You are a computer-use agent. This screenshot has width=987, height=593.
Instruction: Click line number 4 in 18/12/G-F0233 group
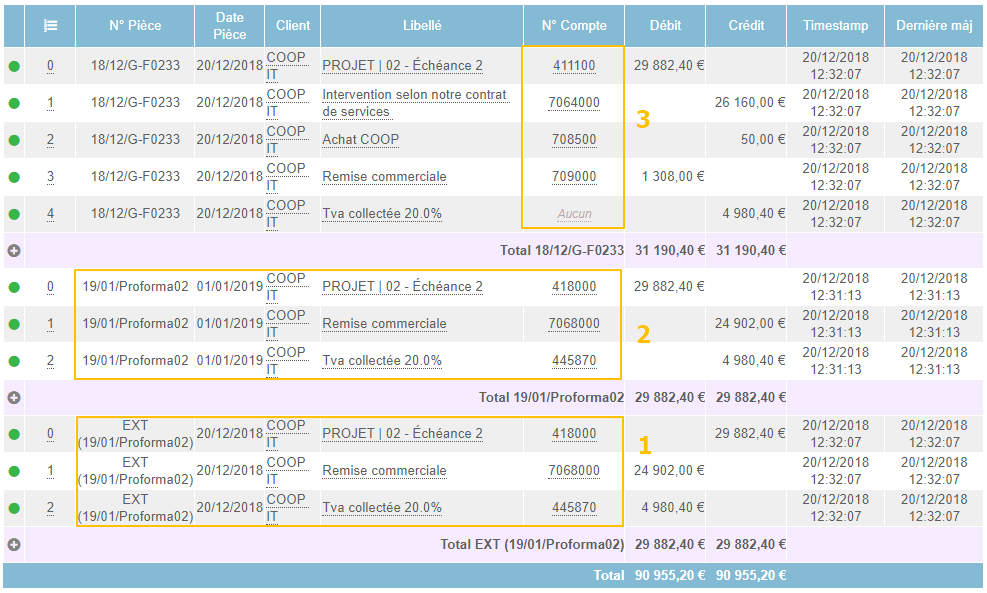click(50, 213)
